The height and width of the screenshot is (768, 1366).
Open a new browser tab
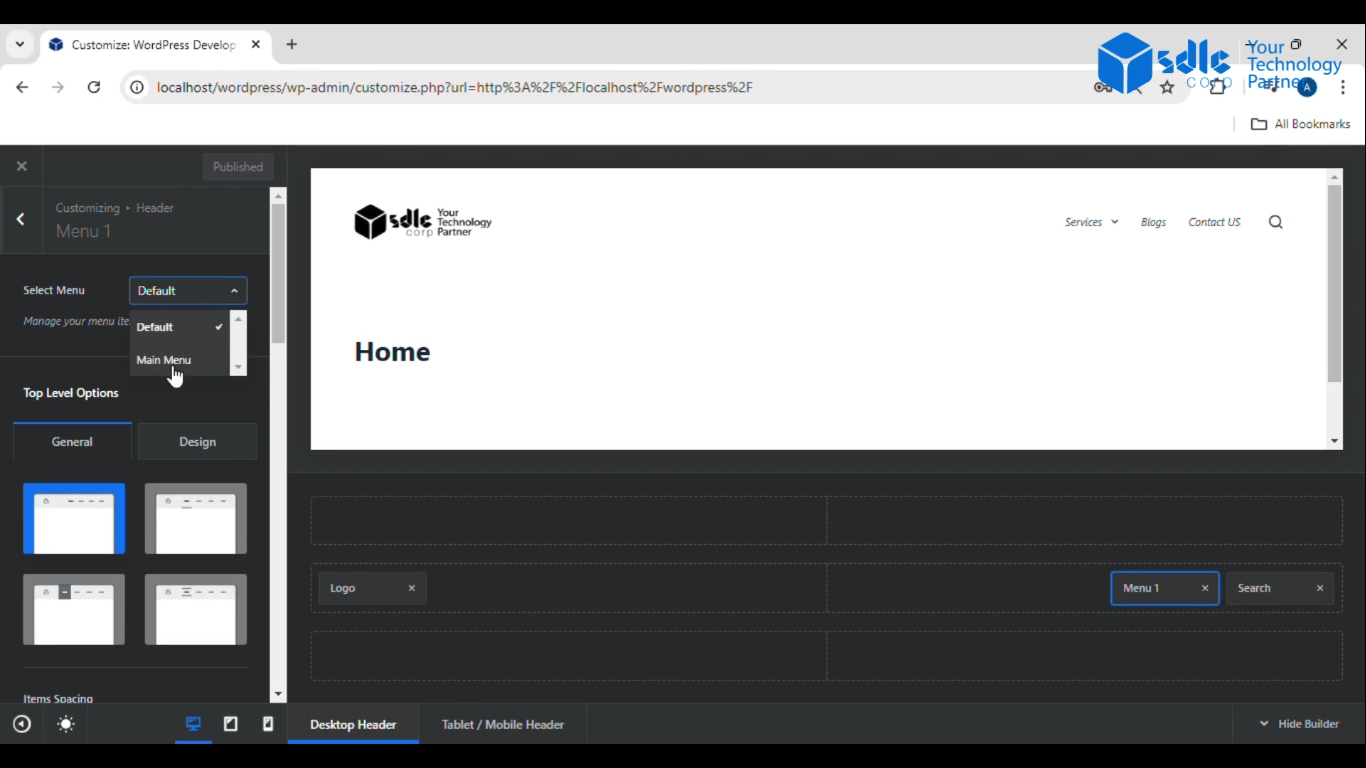click(291, 44)
